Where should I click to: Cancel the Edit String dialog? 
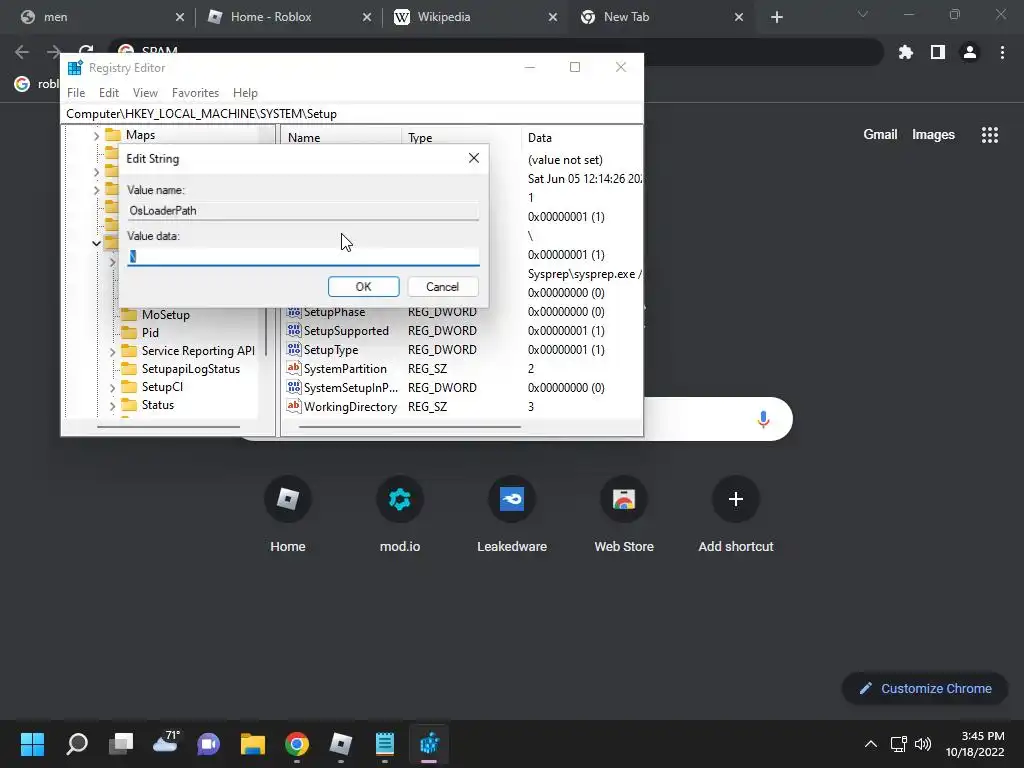click(x=442, y=287)
